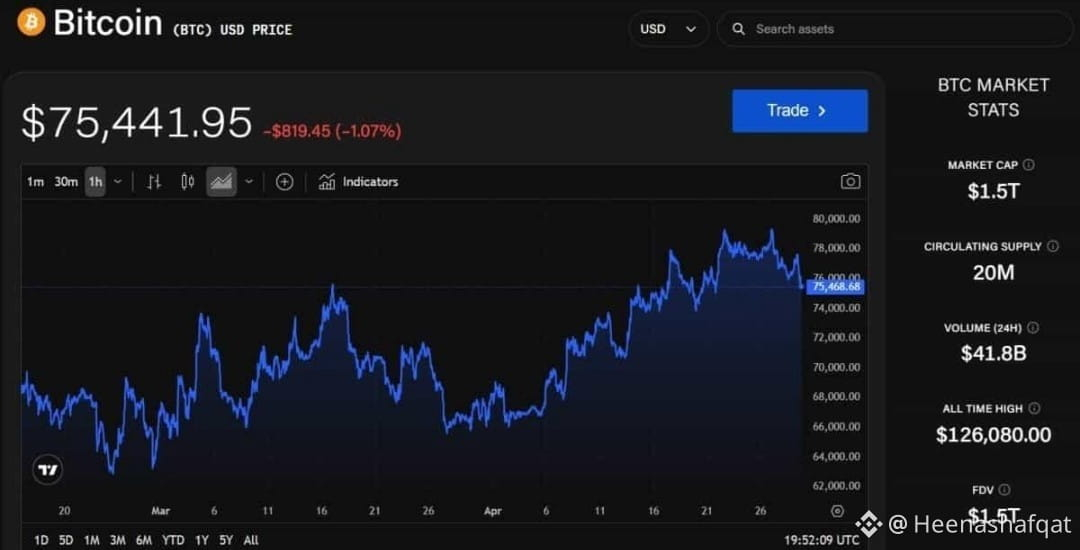Screen dimensions: 1080x550
Task: Click the Search assets field
Action: 895,29
